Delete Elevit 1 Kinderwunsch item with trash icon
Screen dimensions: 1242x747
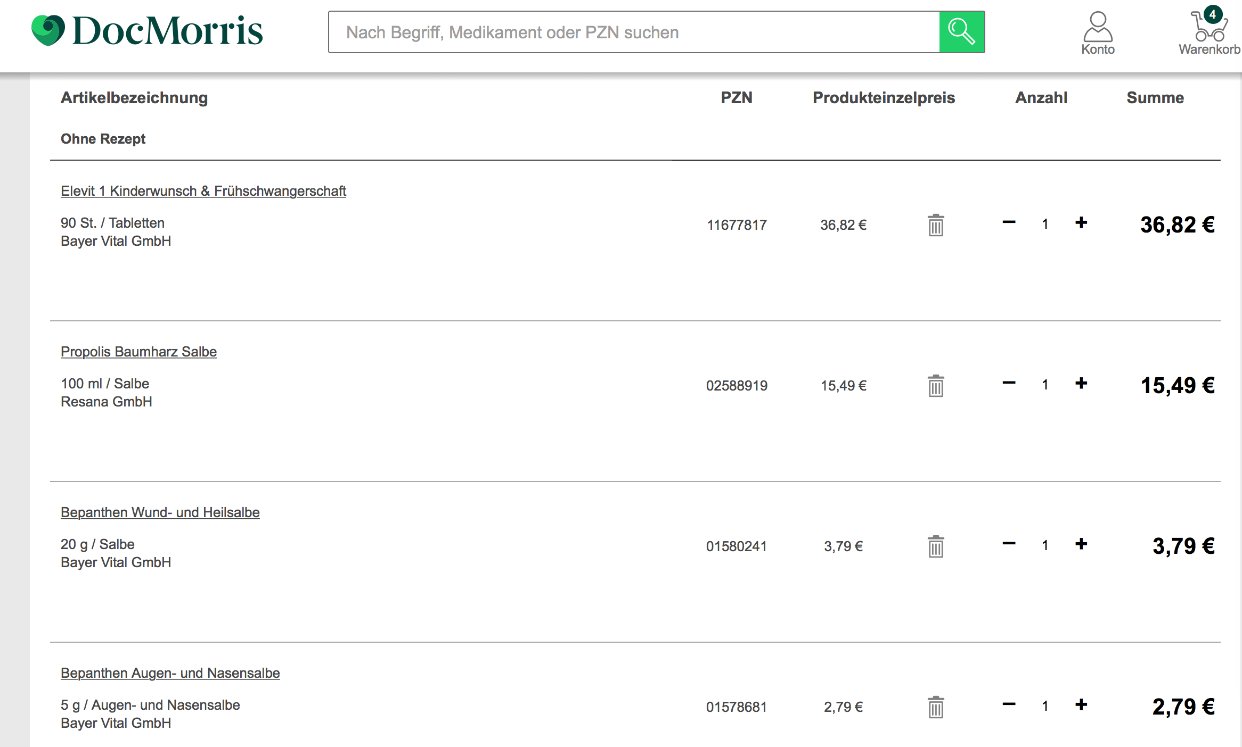coord(936,225)
